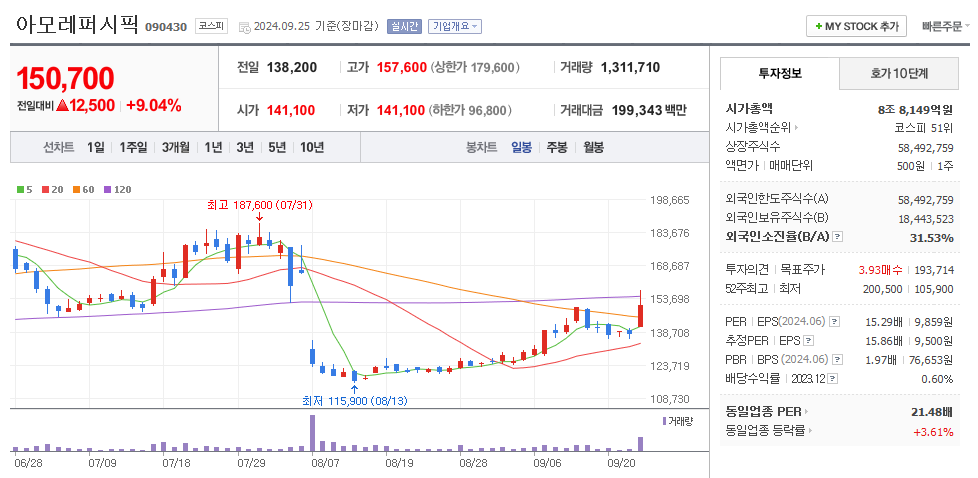
Task: Select the 10년 line chart period
Action: pos(312,148)
